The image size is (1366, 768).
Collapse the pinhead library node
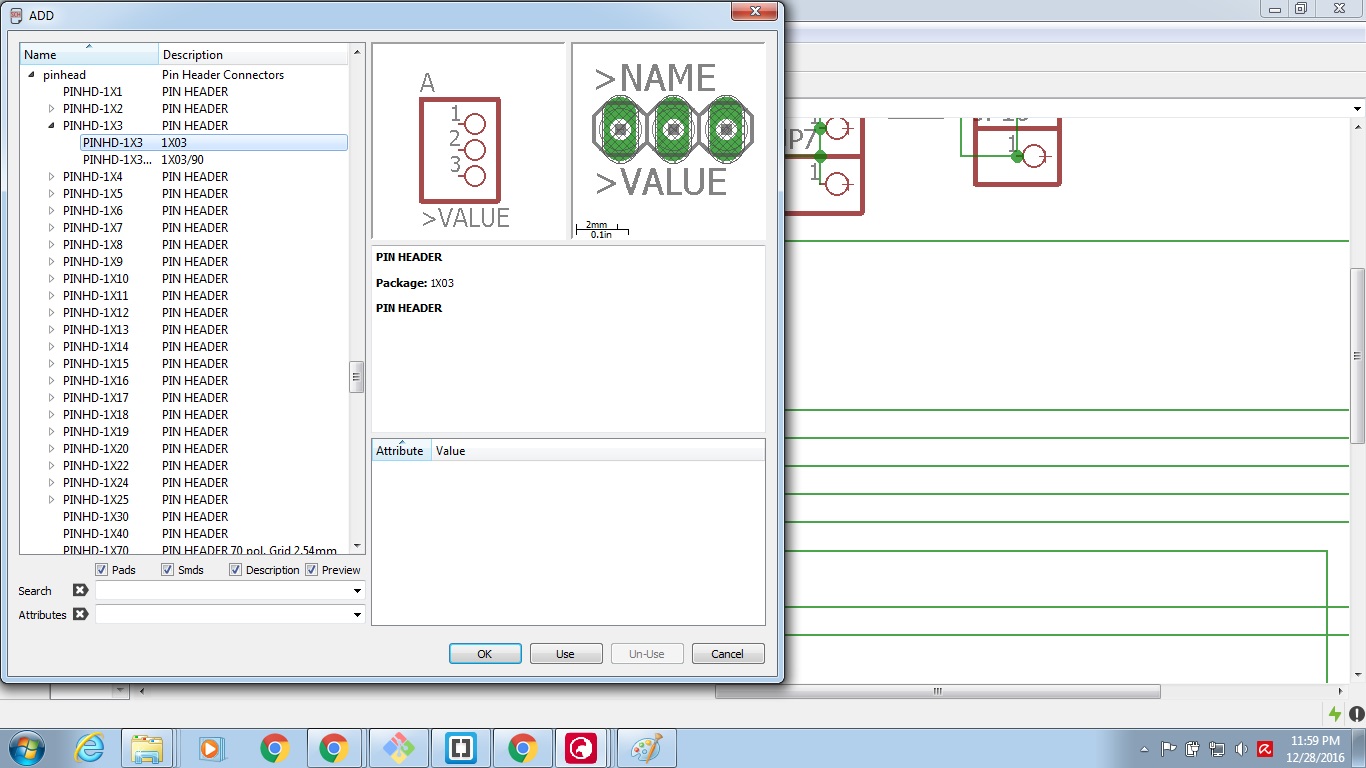coord(31,75)
